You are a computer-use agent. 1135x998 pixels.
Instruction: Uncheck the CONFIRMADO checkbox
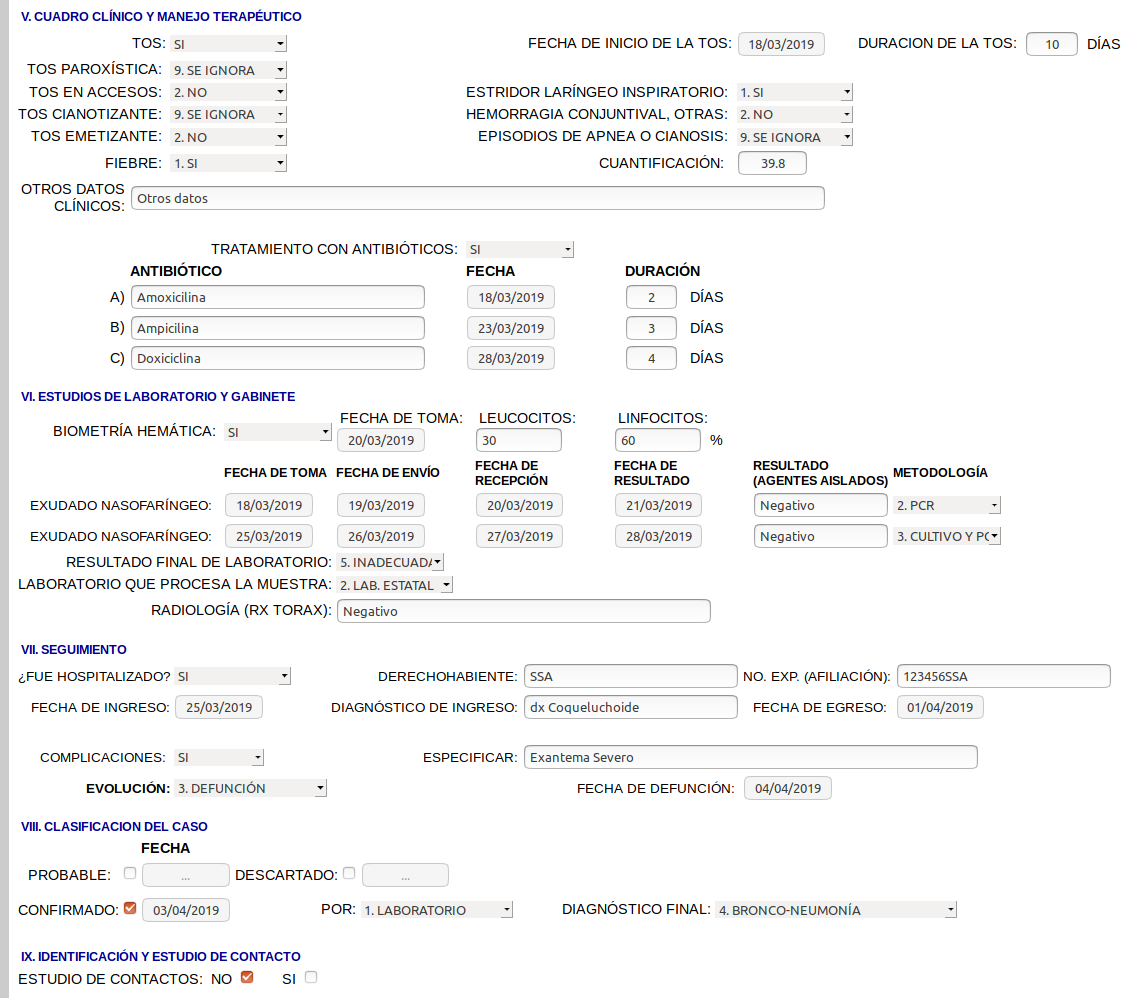(x=130, y=909)
